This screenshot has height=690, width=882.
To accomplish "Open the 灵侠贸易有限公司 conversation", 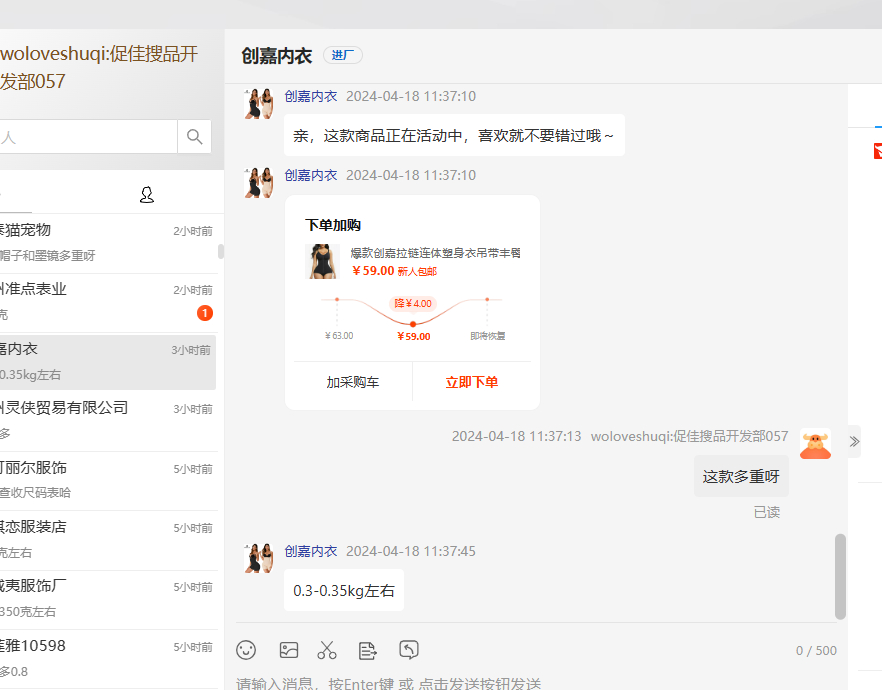I will pos(108,420).
